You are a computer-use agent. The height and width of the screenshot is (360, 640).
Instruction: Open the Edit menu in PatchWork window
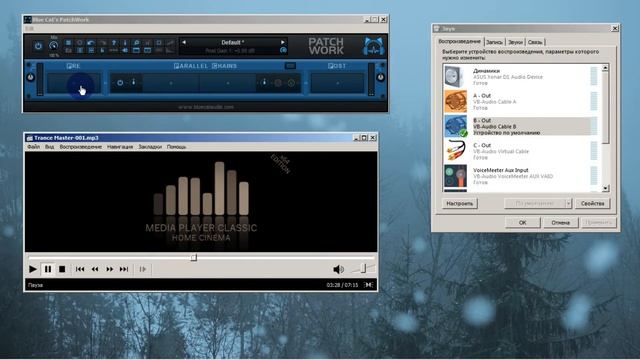(x=29, y=29)
